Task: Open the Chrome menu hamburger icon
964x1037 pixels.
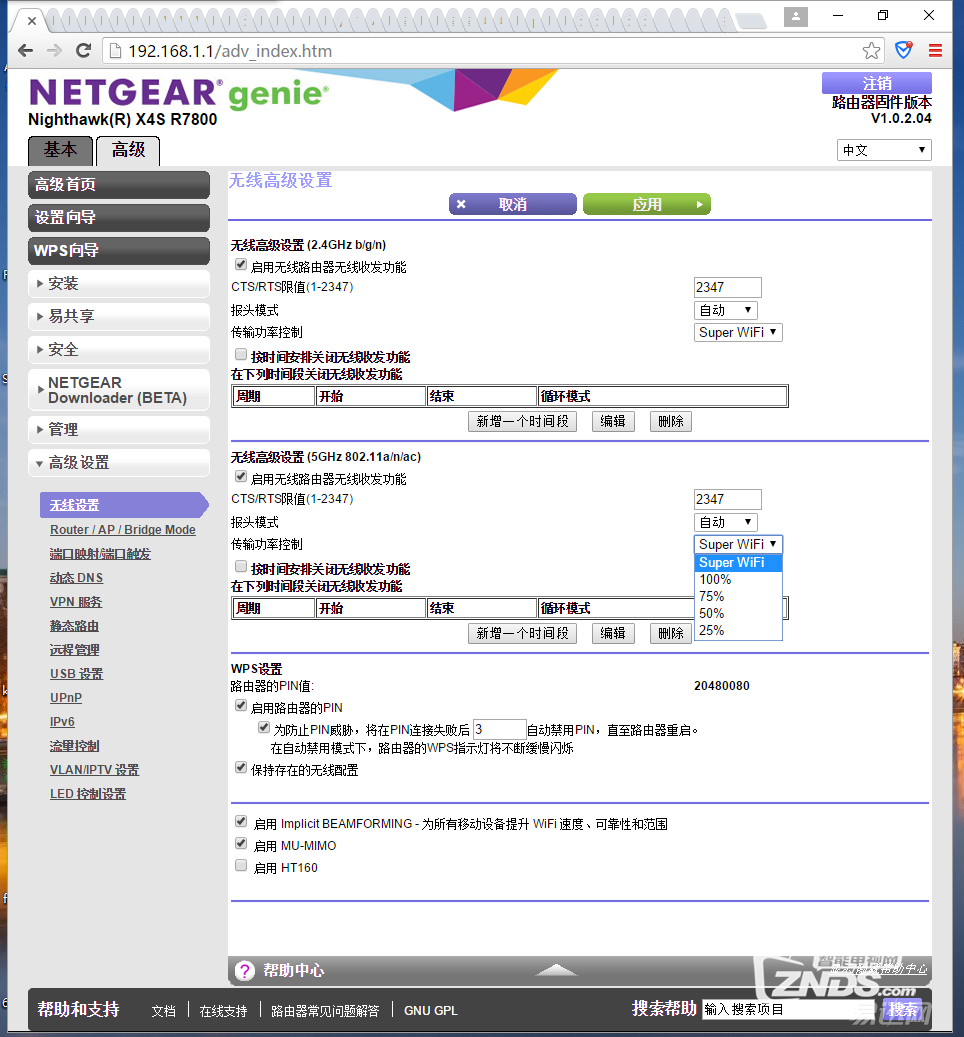Action: [936, 51]
